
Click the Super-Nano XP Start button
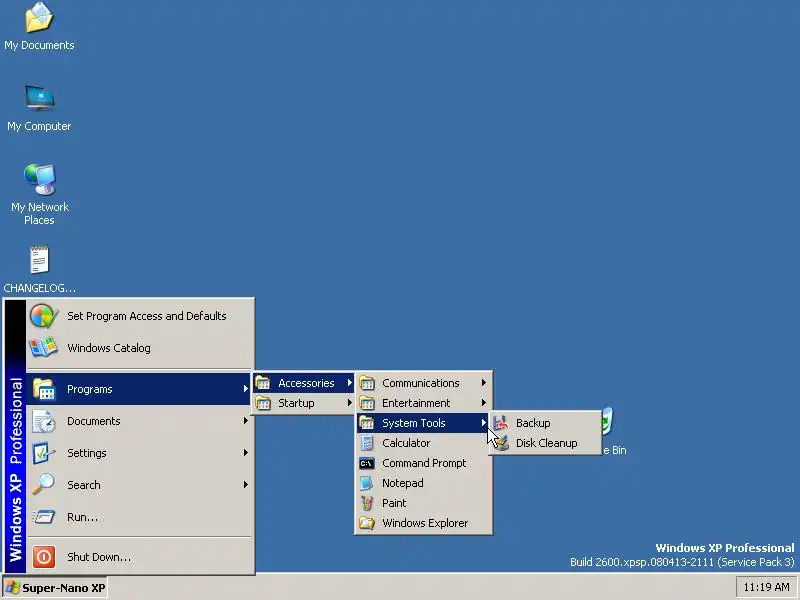pos(55,588)
